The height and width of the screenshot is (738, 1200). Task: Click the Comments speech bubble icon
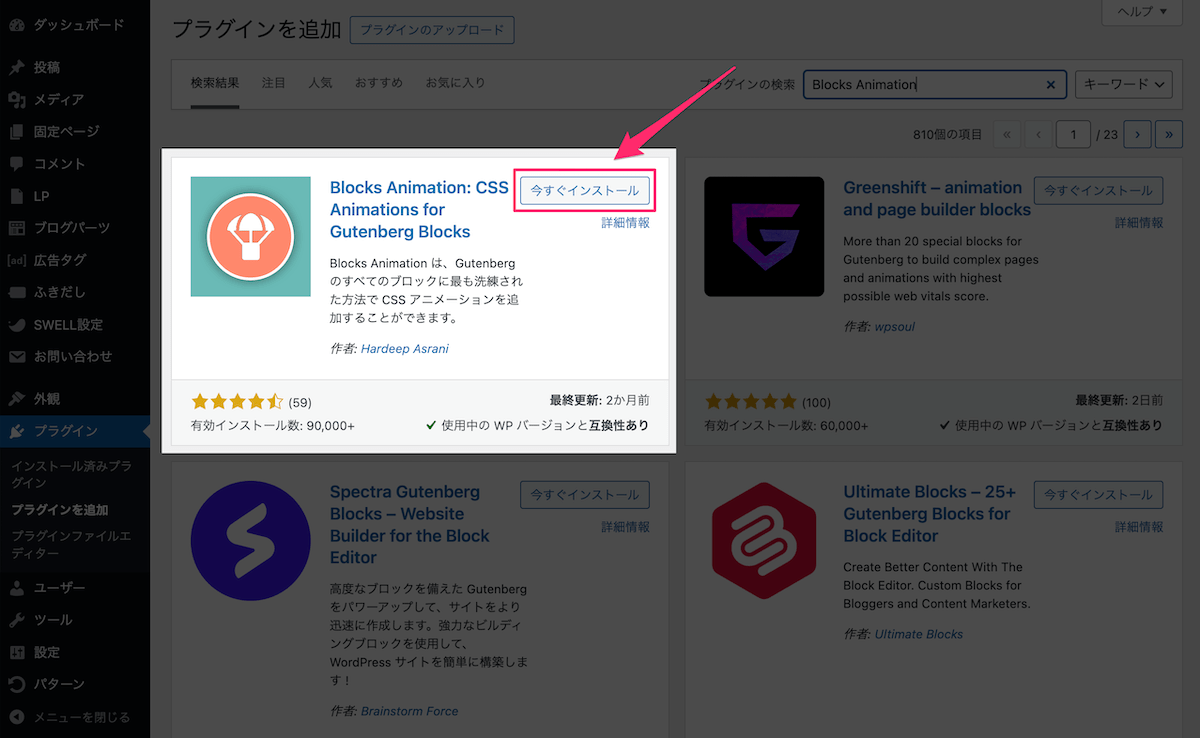17,164
